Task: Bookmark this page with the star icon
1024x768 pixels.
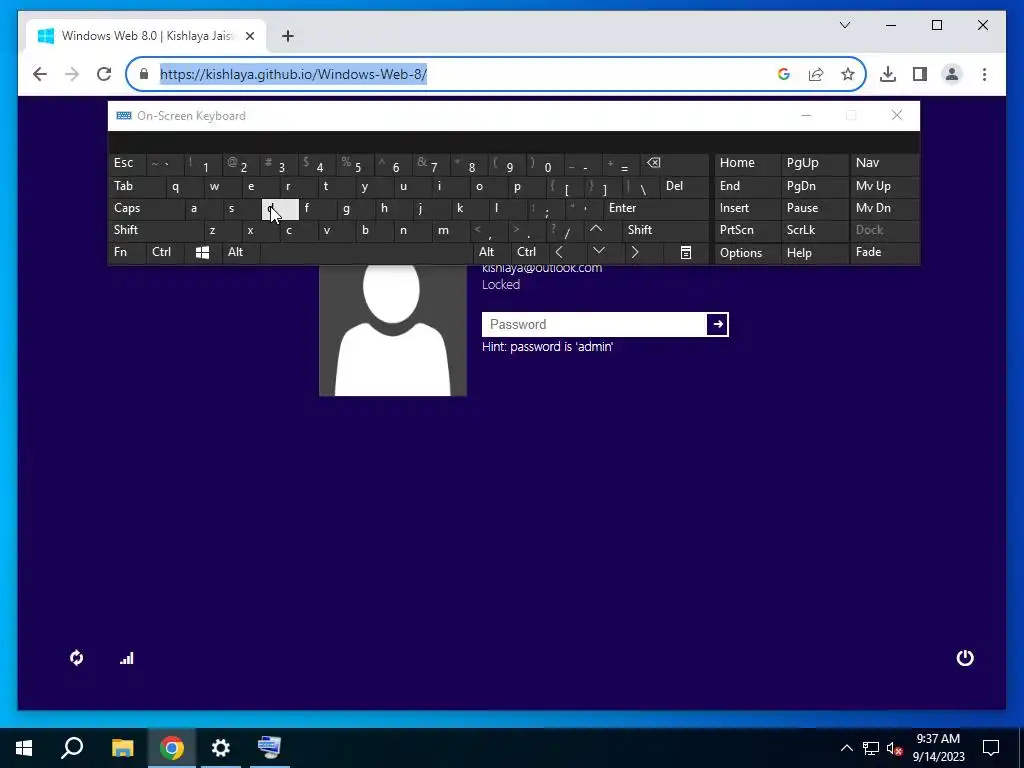Action: pos(848,74)
